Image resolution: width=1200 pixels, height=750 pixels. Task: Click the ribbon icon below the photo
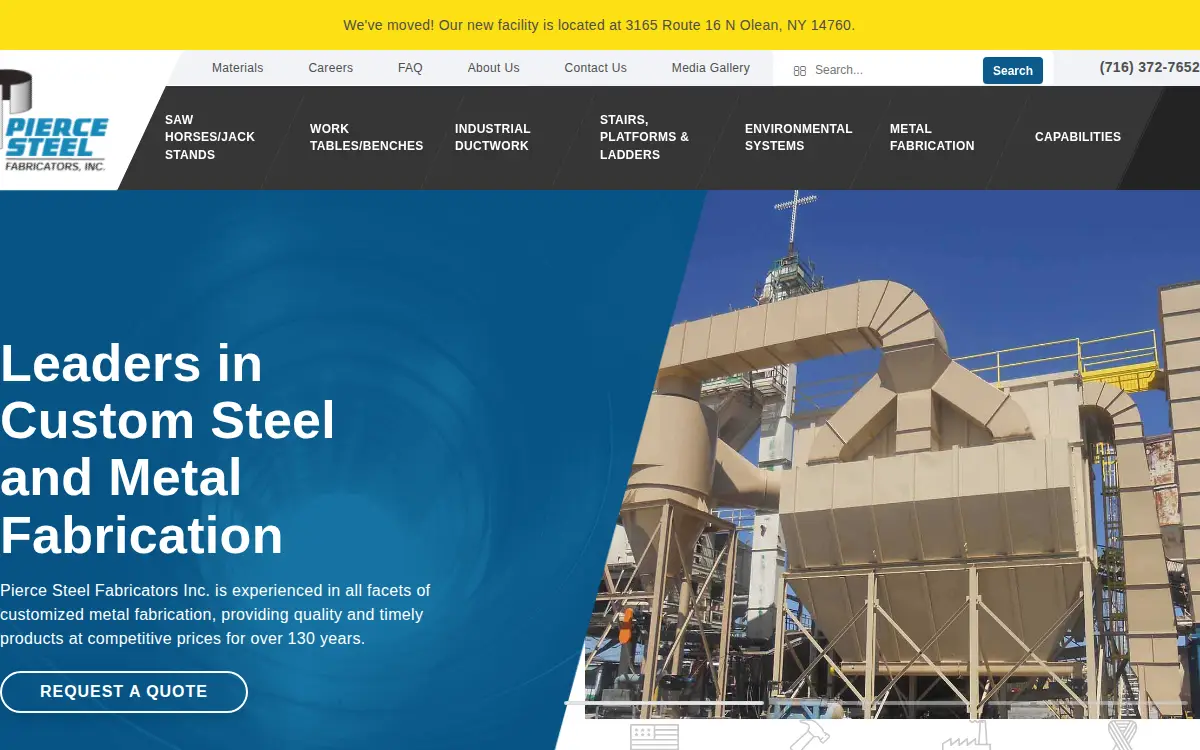[x=1122, y=735]
